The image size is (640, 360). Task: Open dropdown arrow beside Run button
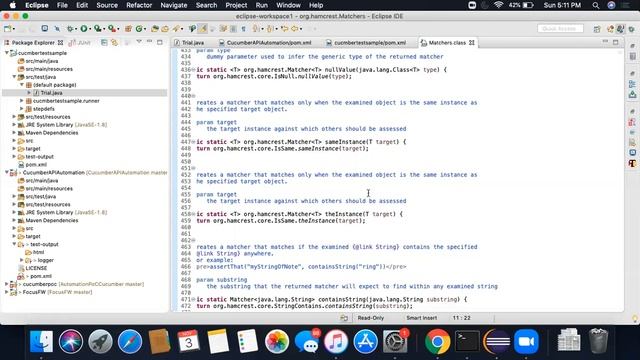pyautogui.click(x=90, y=29)
